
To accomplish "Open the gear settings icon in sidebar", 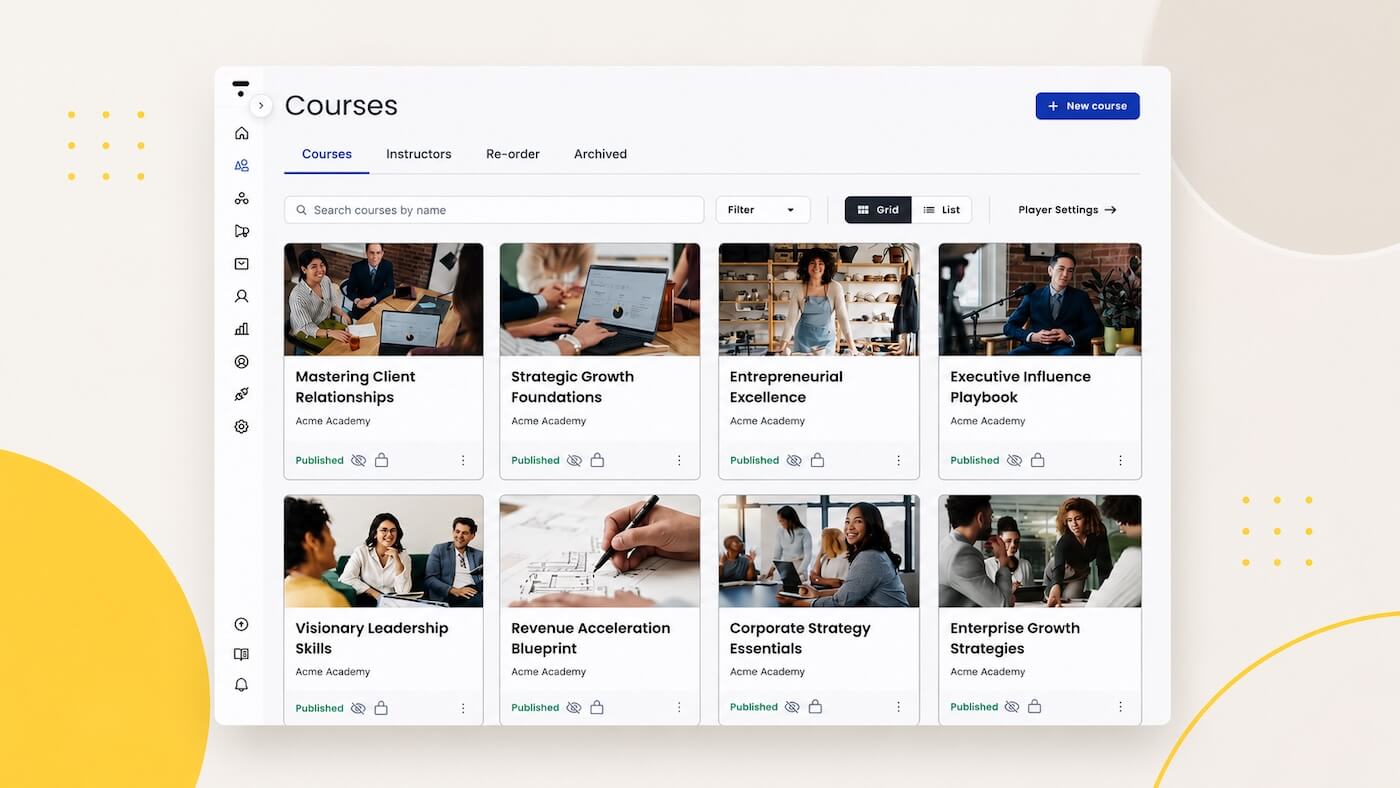I will [241, 427].
